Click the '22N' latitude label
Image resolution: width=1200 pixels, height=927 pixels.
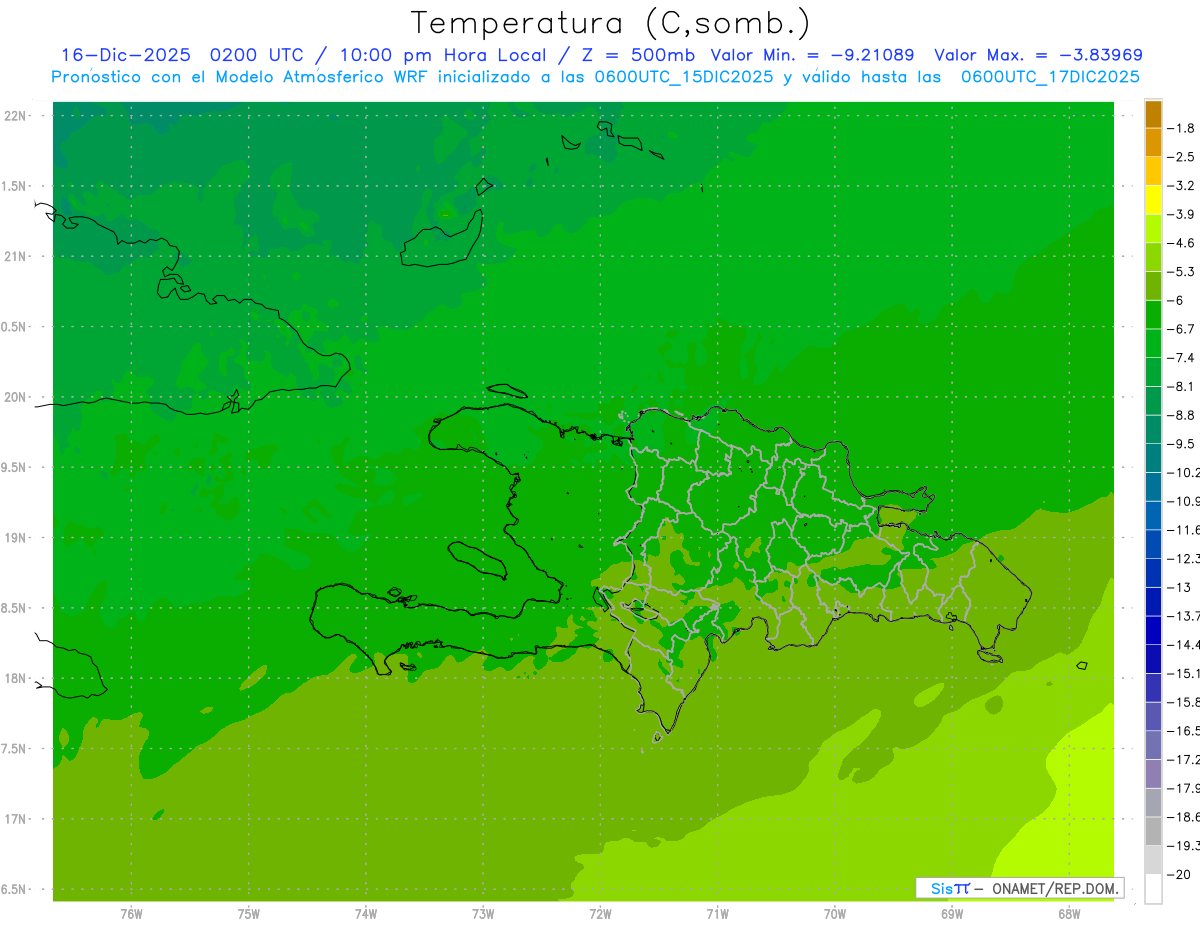tap(17, 116)
